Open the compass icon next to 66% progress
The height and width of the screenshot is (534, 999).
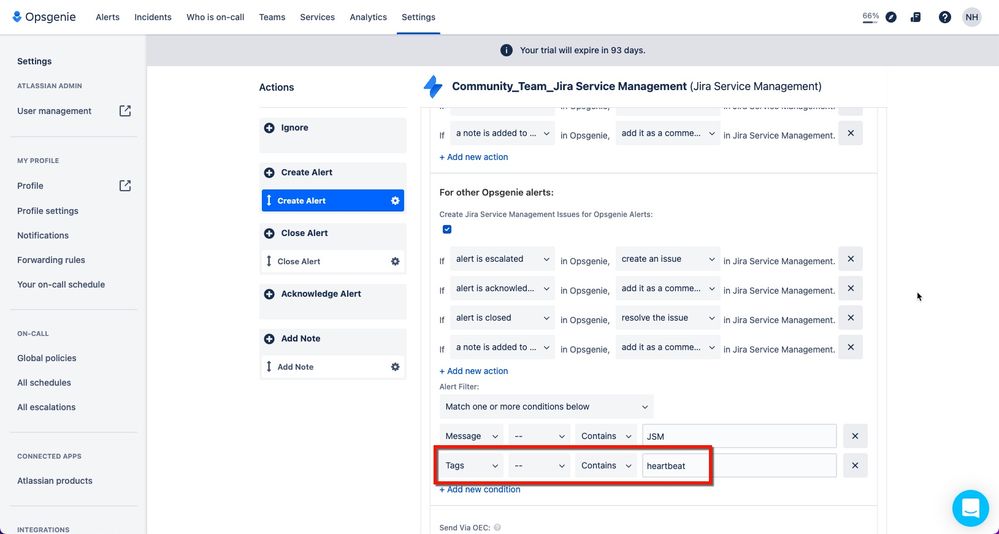click(x=891, y=17)
